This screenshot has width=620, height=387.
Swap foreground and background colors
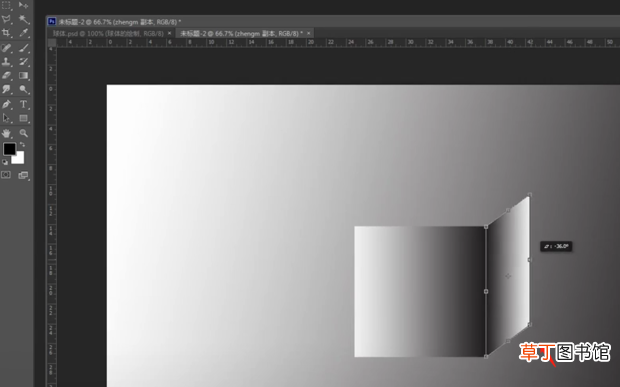click(x=22, y=145)
